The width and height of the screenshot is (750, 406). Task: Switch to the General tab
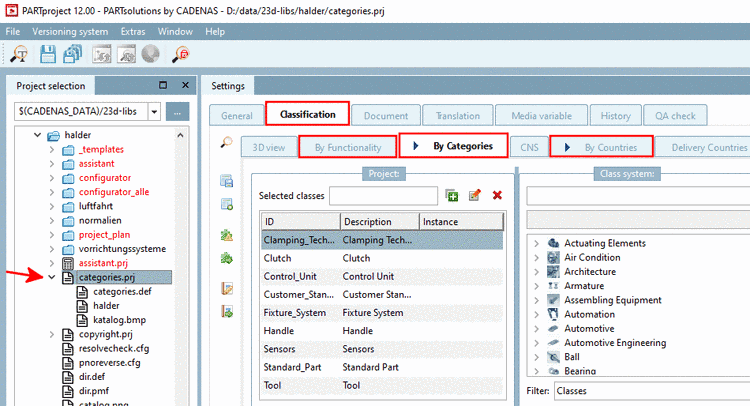click(237, 116)
